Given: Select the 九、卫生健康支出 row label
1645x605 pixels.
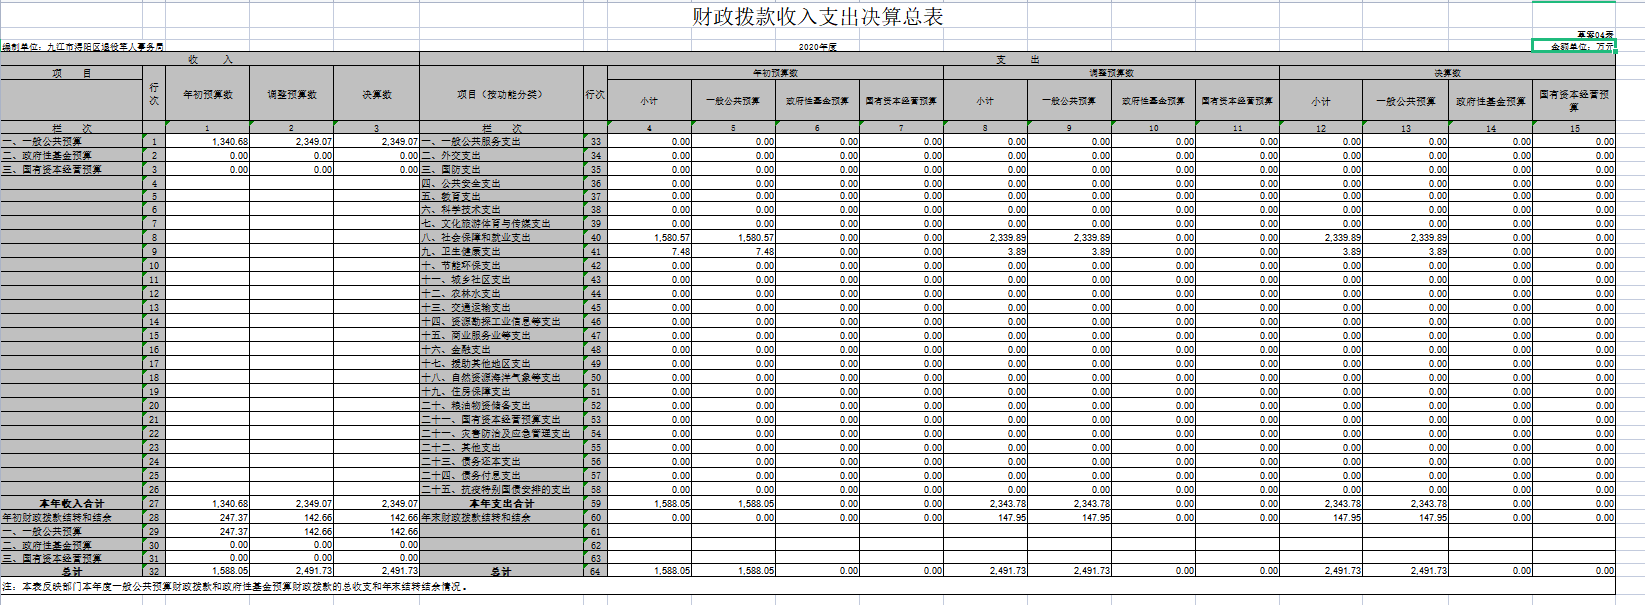Looking at the screenshot, I should point(462,252).
